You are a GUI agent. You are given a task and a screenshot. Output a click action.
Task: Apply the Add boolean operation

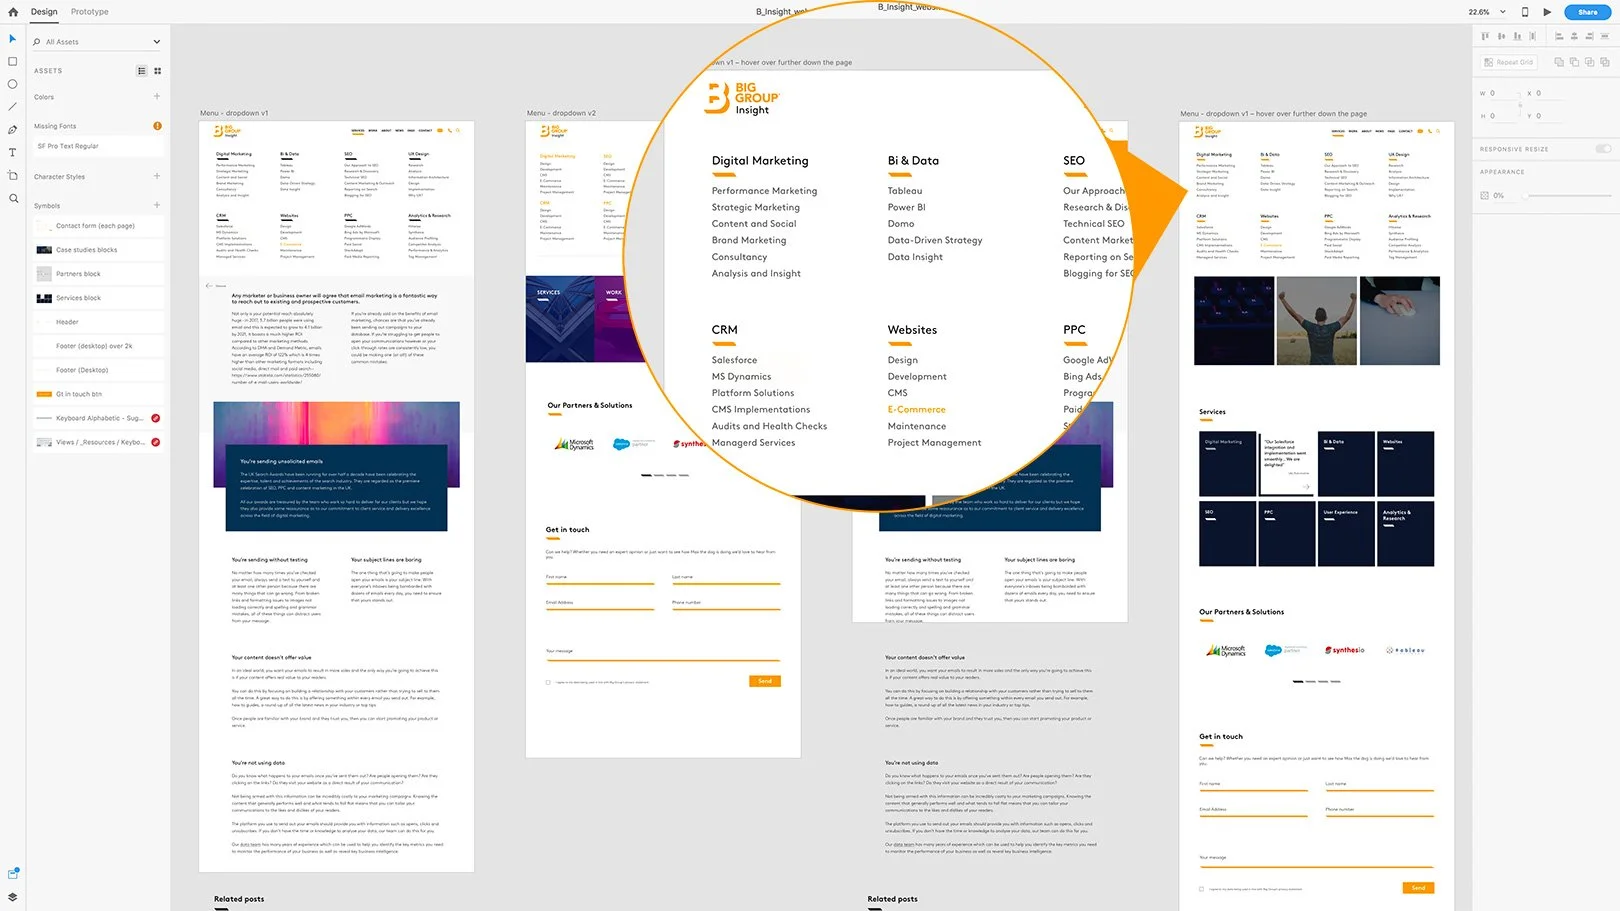[x=1559, y=62]
